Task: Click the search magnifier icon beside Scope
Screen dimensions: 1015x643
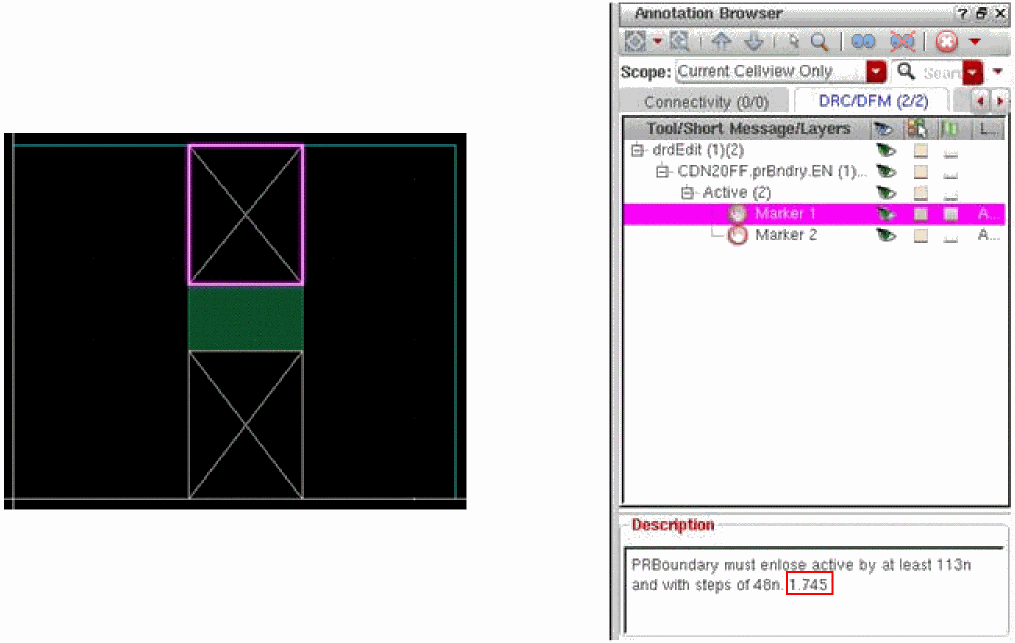Action: [x=906, y=71]
